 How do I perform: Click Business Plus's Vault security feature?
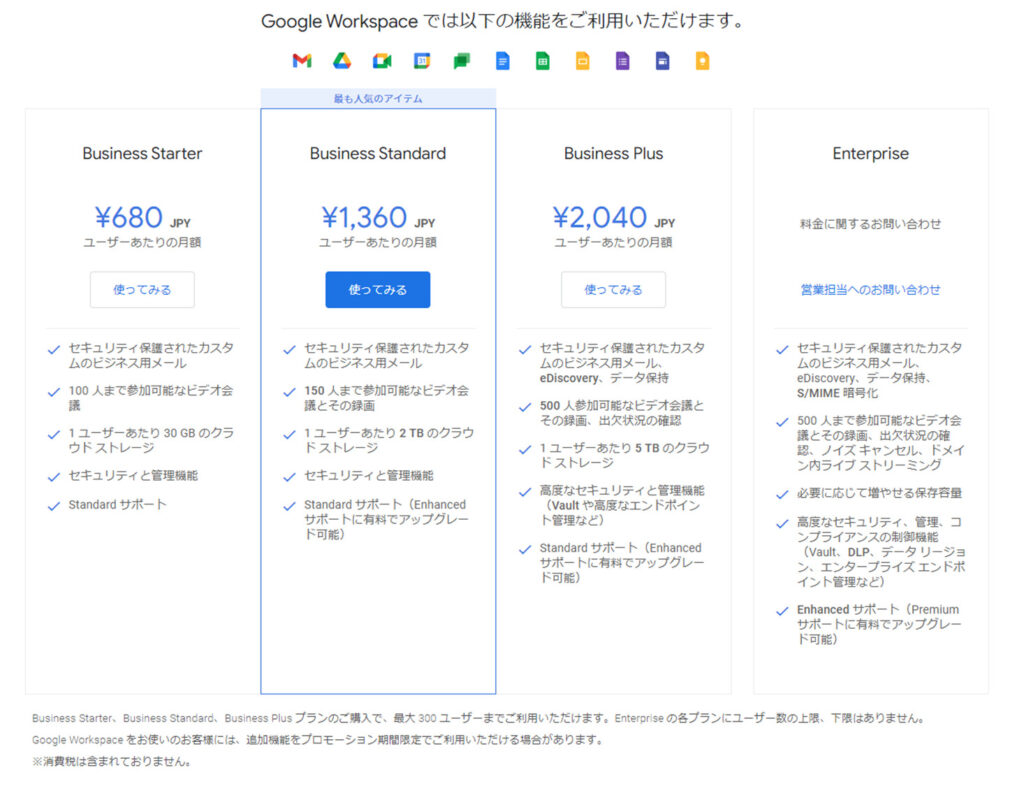[x=622, y=505]
